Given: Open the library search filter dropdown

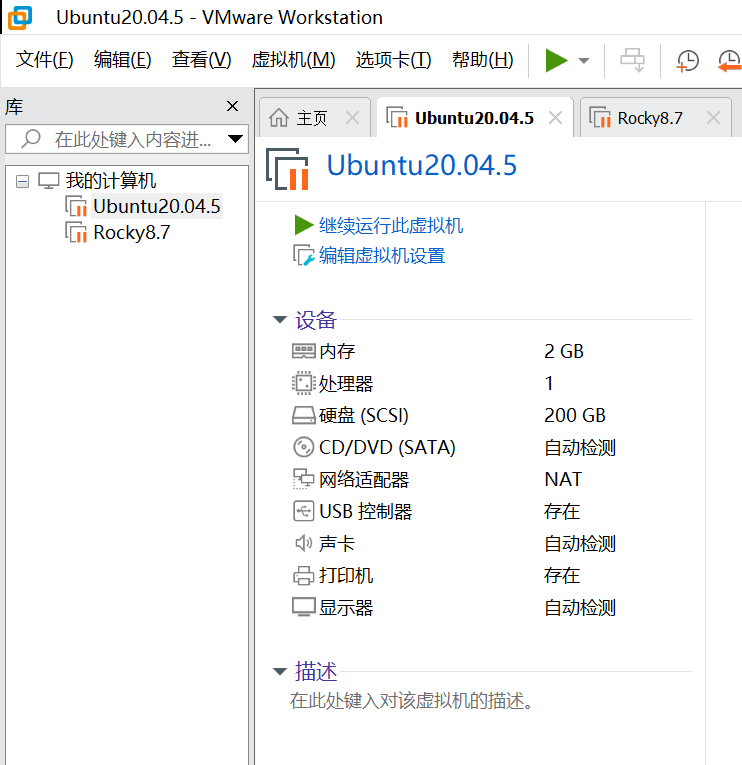Looking at the screenshot, I should (236, 140).
